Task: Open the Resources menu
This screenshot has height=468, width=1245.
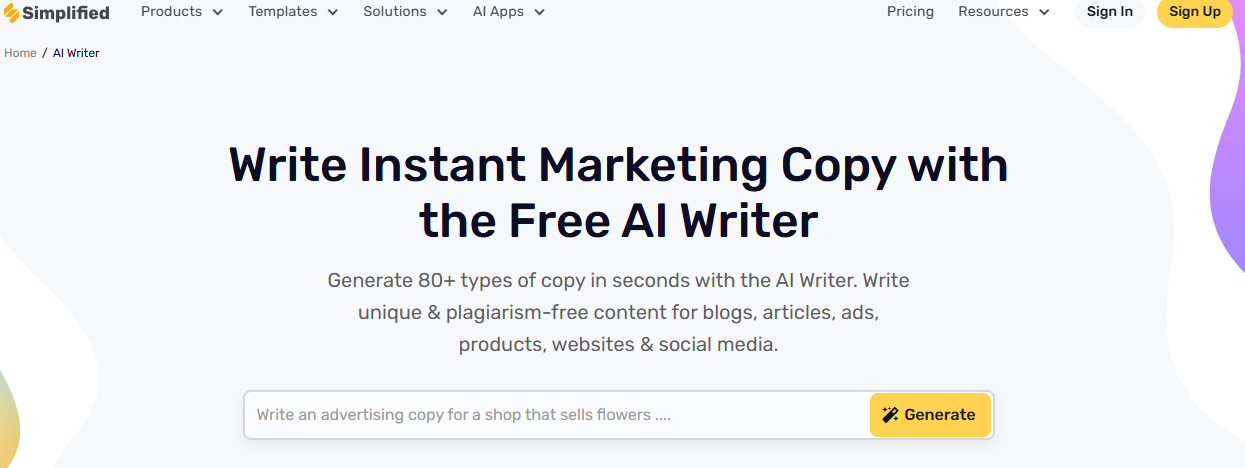Action: [993, 12]
